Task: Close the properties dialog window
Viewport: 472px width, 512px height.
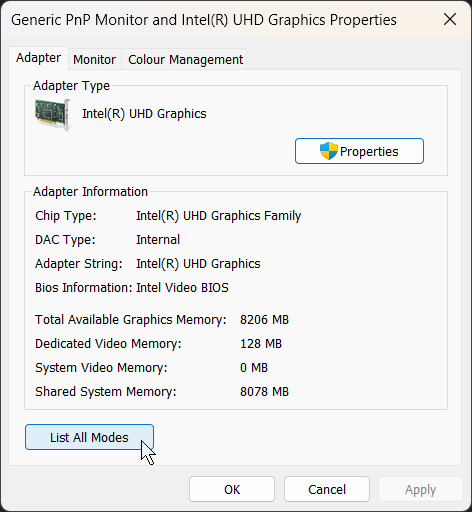Action: tap(450, 19)
